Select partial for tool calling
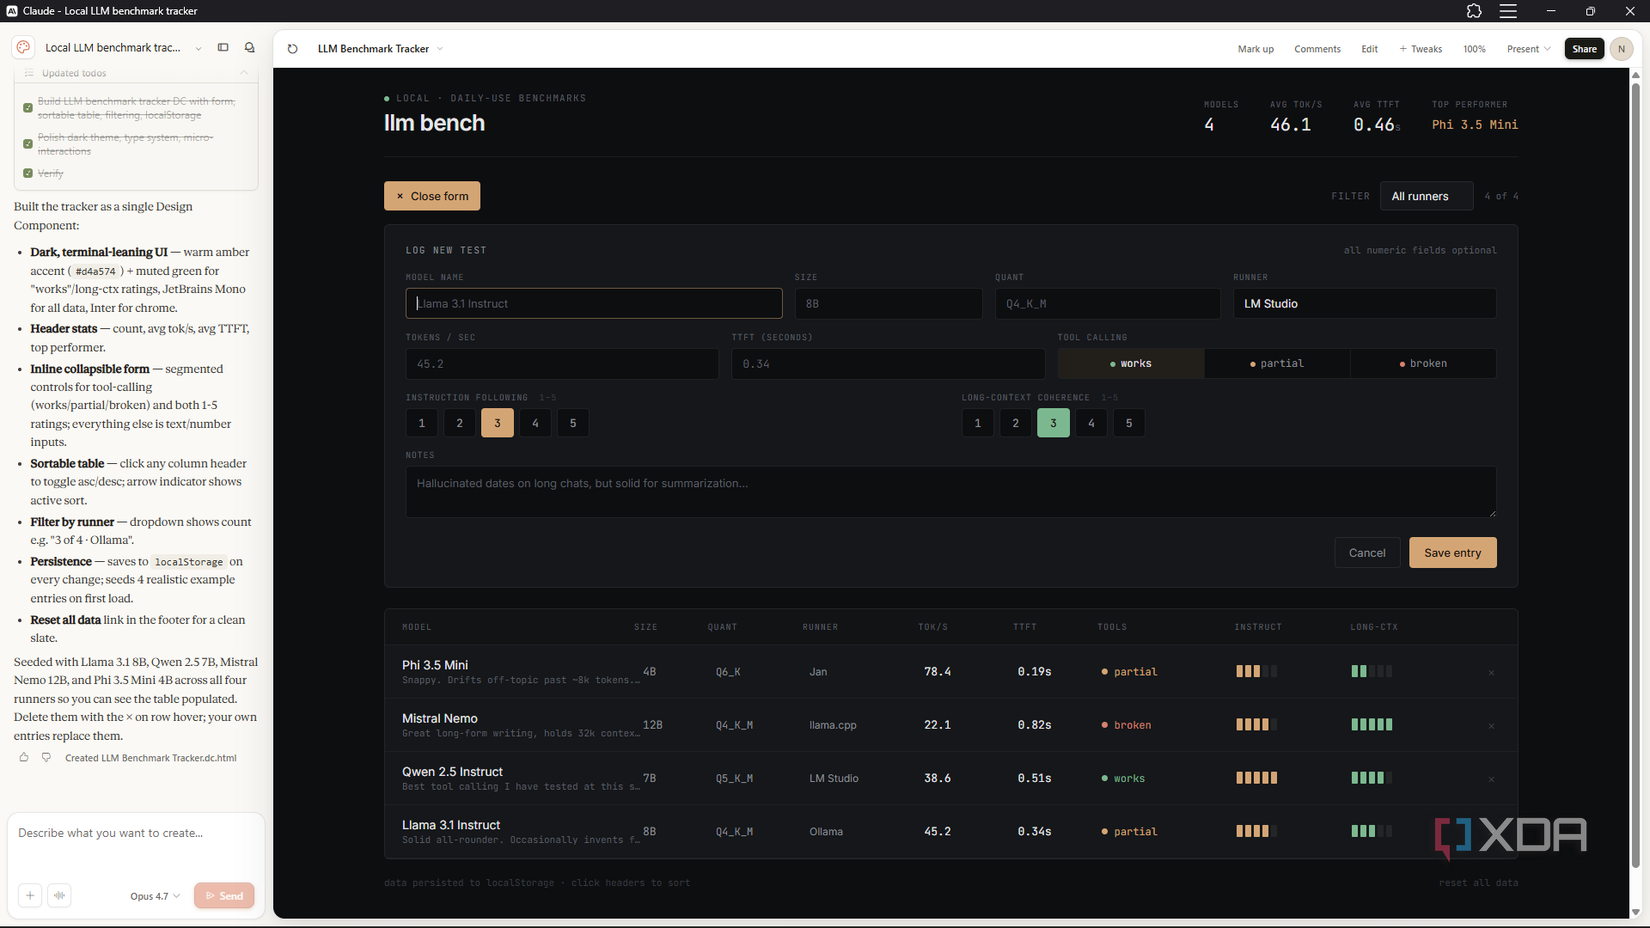This screenshot has height=928, width=1650. click(x=1277, y=363)
